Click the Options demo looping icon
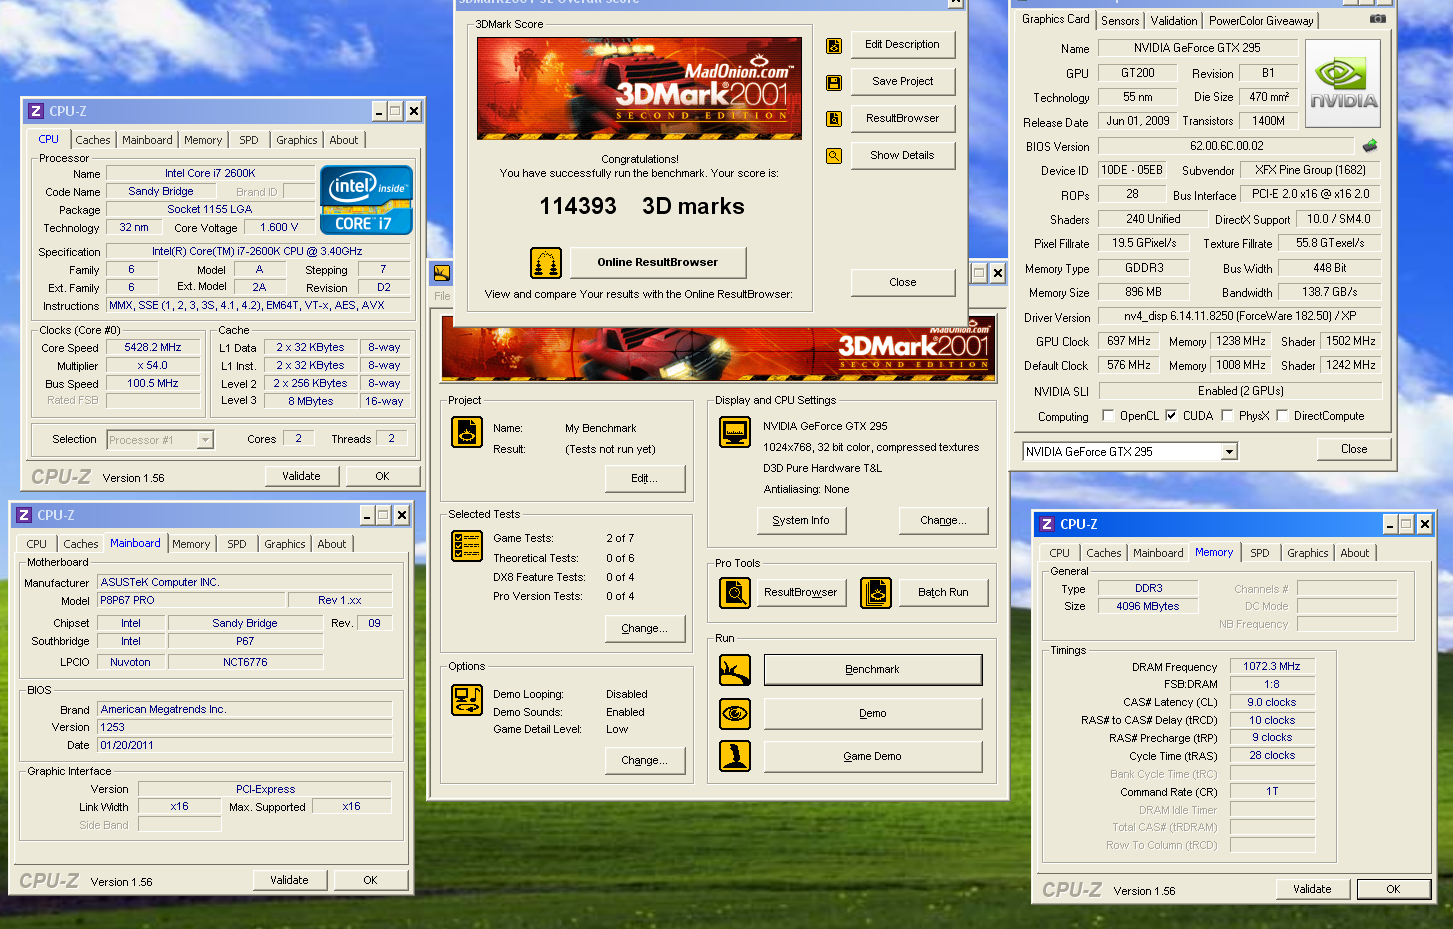The width and height of the screenshot is (1453, 929). click(467, 700)
